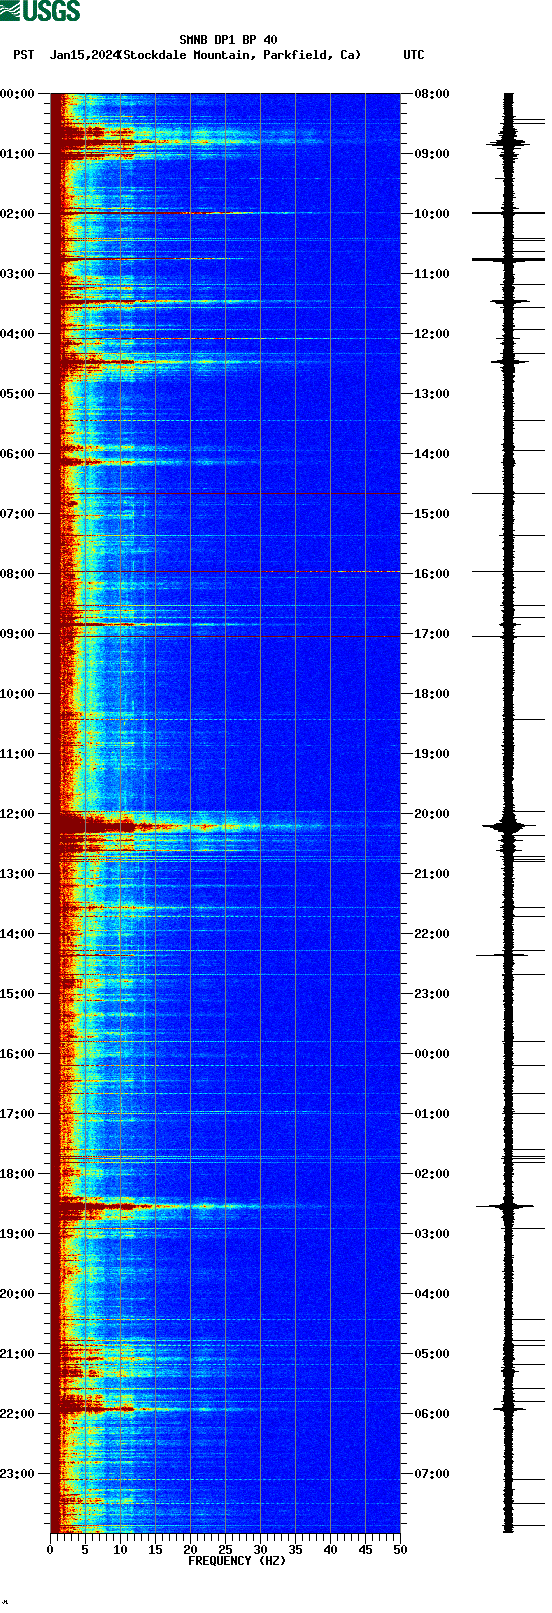This screenshot has height=1613, width=552.
Task: Click 'Stockdale Mountain, Parkfield, Ca' station text
Action: point(239,55)
